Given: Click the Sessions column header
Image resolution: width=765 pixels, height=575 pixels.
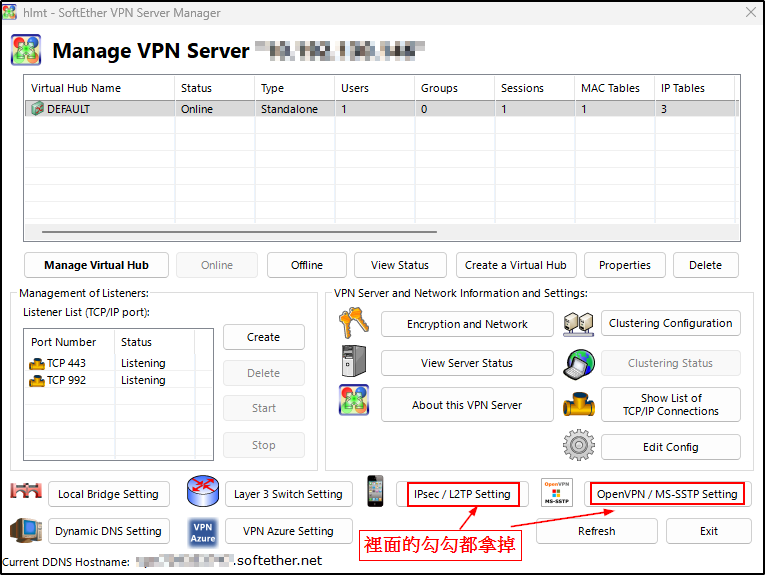Looking at the screenshot, I should click(535, 88).
